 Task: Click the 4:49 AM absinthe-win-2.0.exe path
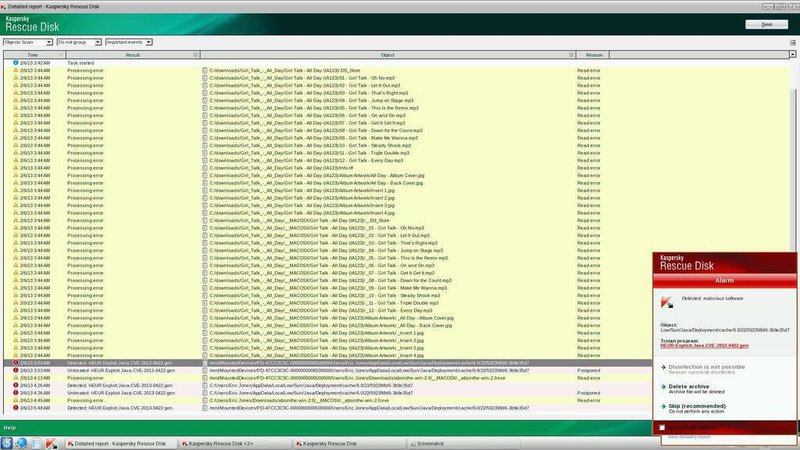click(299, 400)
